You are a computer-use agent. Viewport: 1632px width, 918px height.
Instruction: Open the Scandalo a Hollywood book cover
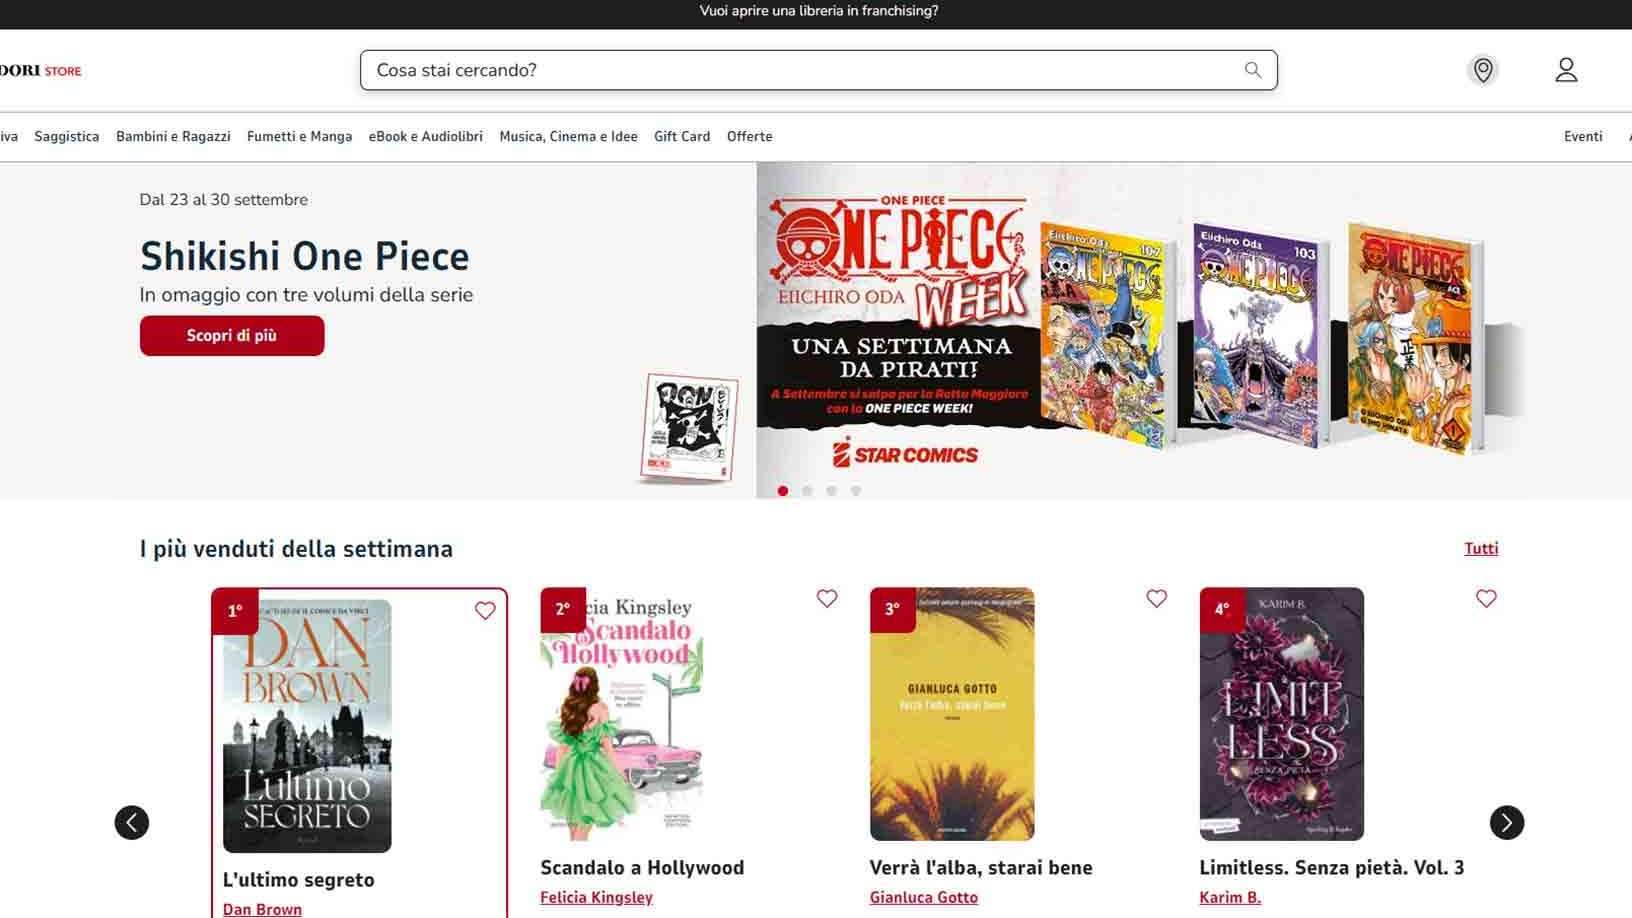(622, 714)
